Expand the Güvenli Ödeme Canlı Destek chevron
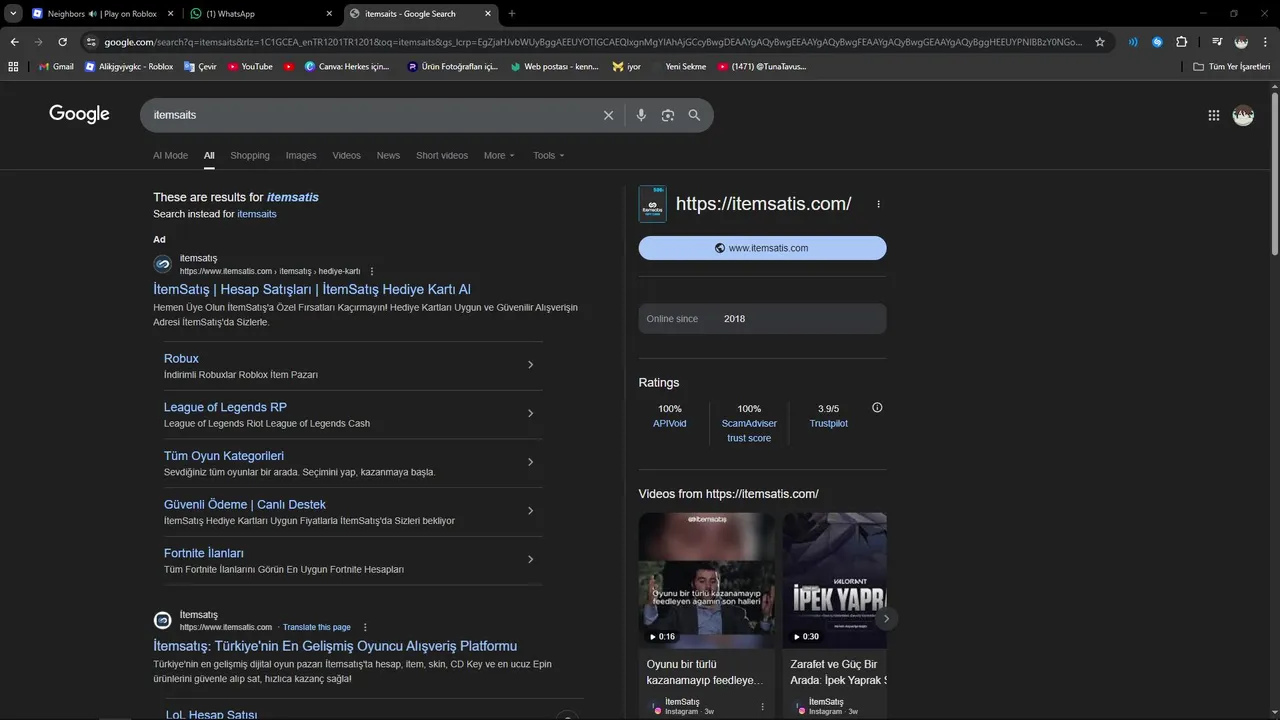Image resolution: width=1280 pixels, height=720 pixels. [x=530, y=511]
